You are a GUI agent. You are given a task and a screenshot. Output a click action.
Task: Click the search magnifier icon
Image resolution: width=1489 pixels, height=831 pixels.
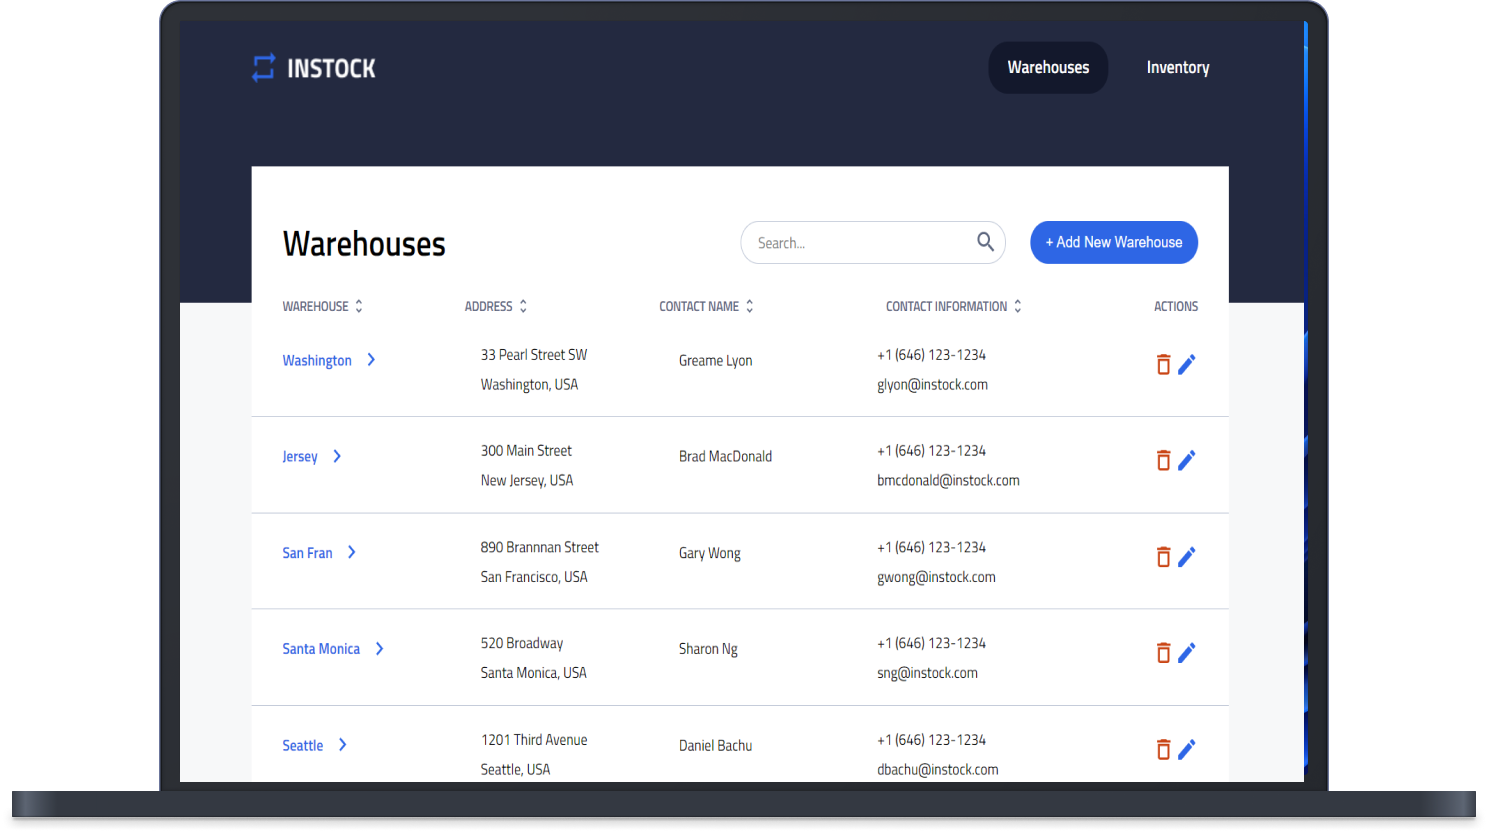tap(985, 242)
